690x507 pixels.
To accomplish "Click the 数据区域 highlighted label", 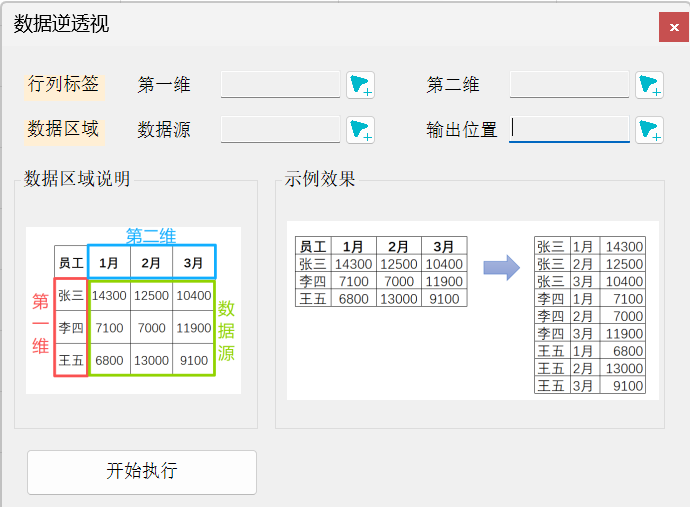I will click(64, 128).
